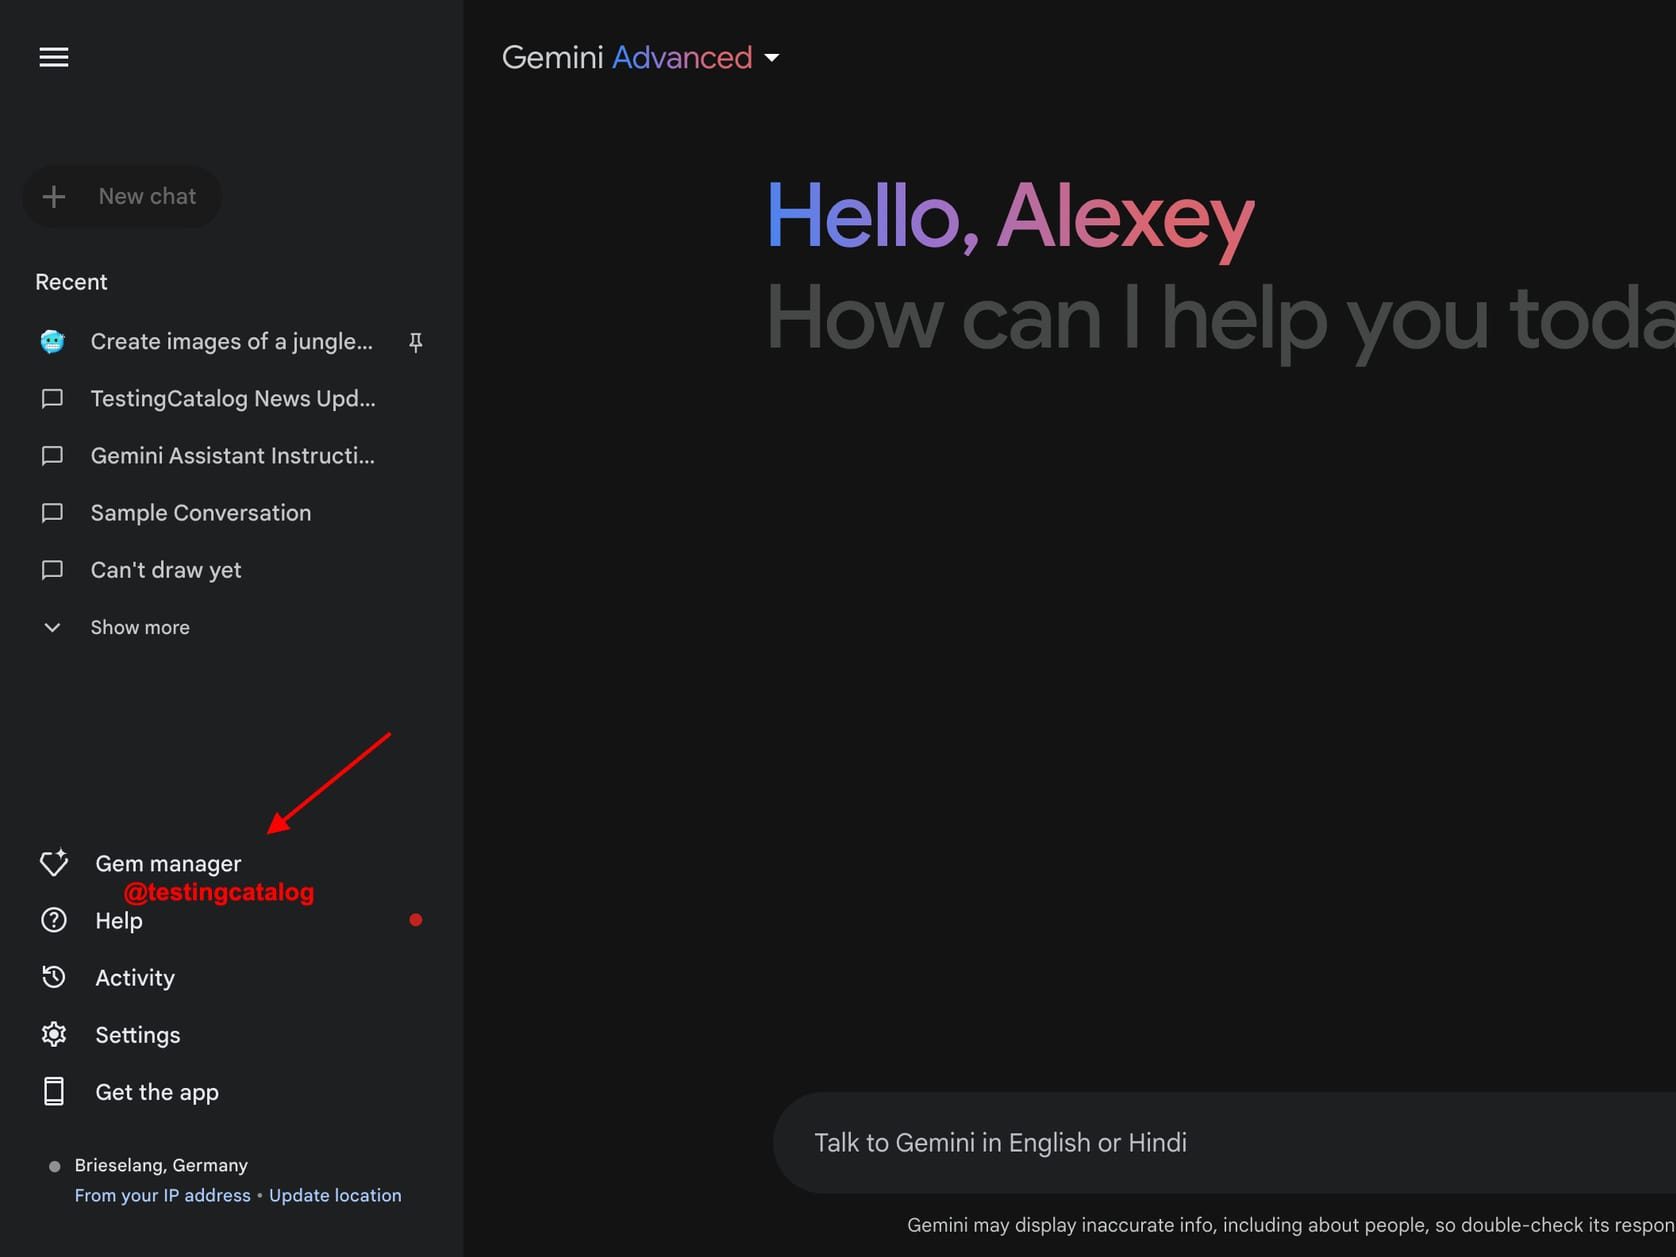The image size is (1676, 1257).
Task: Click the phone icon beside Get the app
Action: click(54, 1092)
